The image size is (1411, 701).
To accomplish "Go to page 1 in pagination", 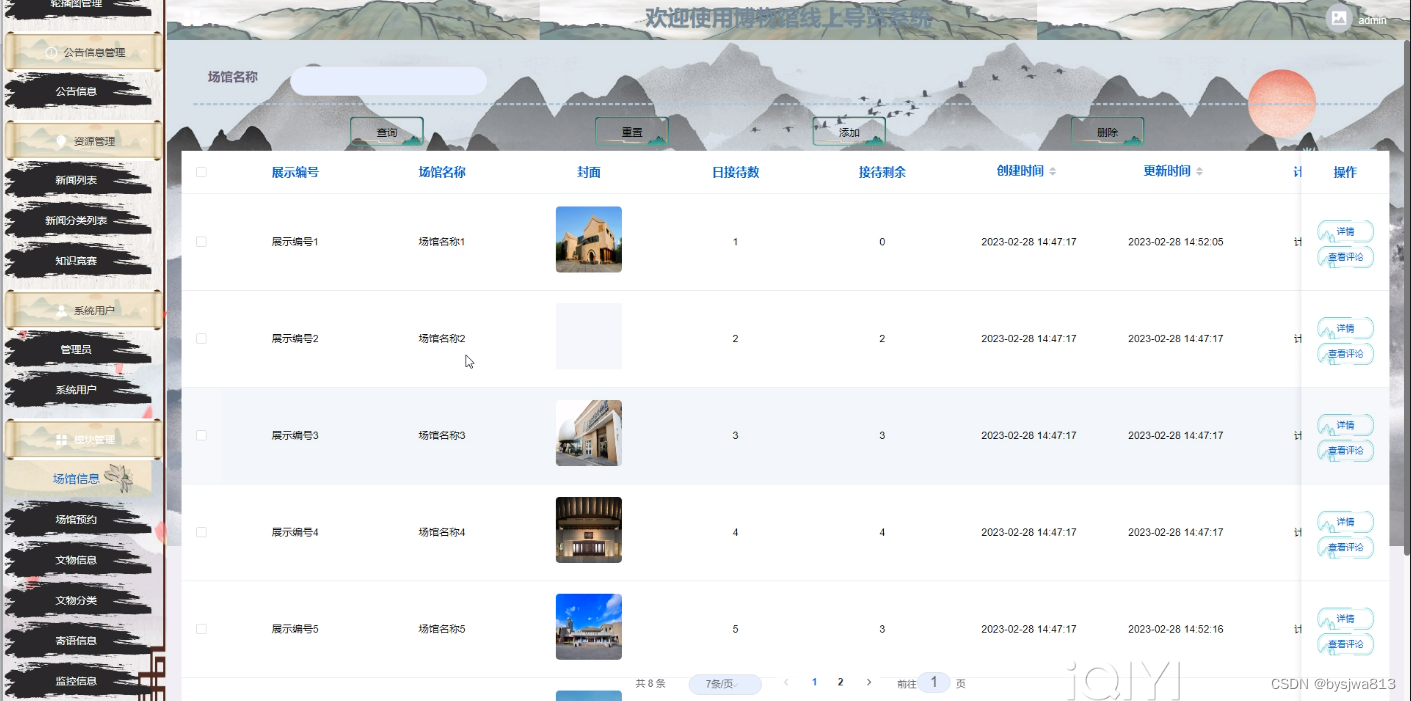I will click(x=814, y=682).
